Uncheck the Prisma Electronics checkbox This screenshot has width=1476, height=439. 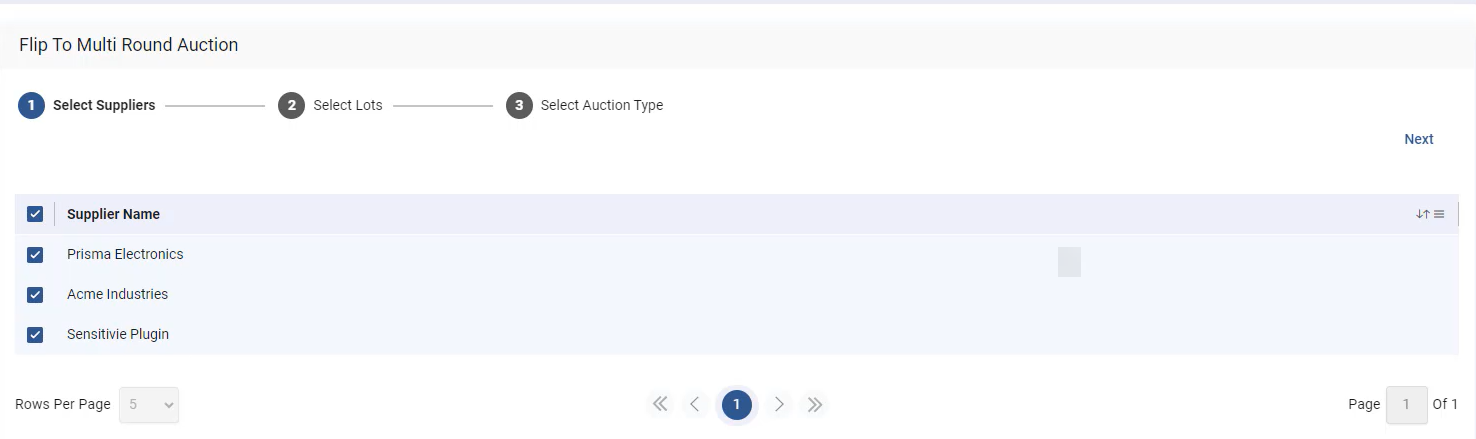[x=35, y=255]
